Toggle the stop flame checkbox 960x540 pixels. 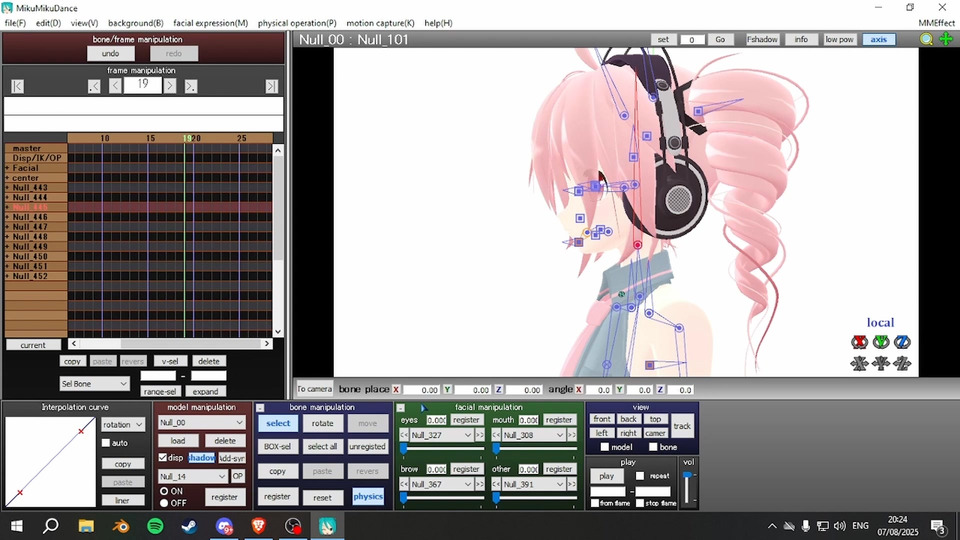(x=640, y=503)
